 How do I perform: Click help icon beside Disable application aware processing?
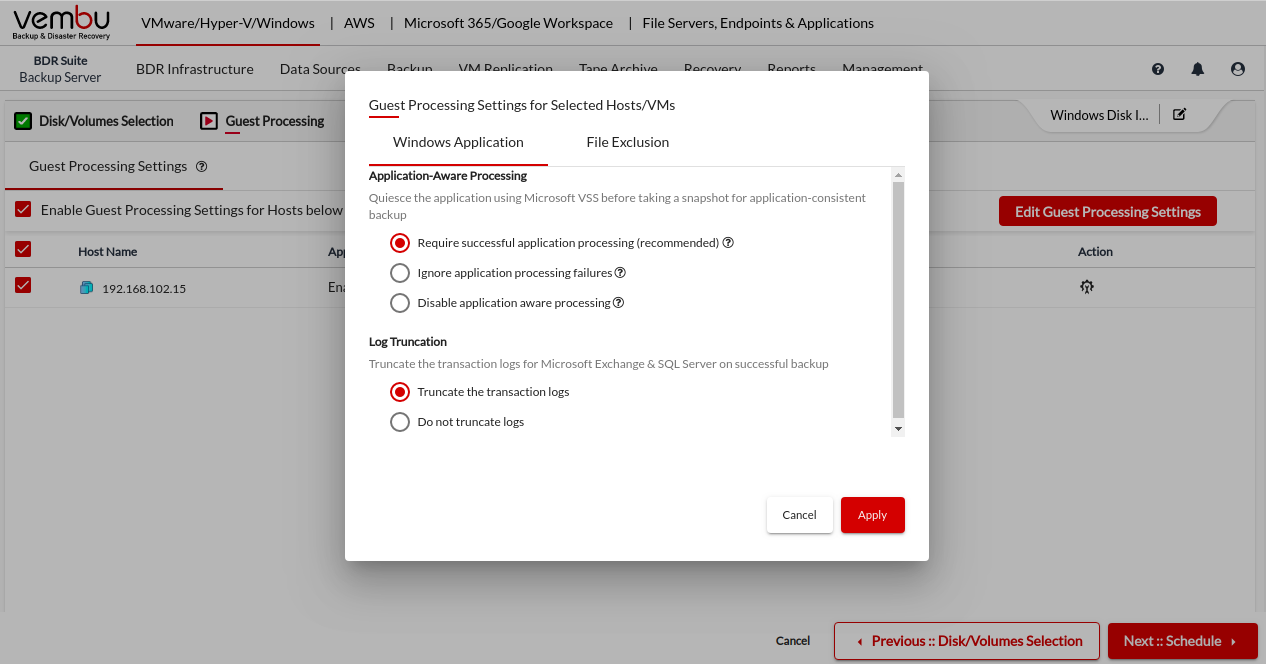pyautogui.click(x=618, y=303)
